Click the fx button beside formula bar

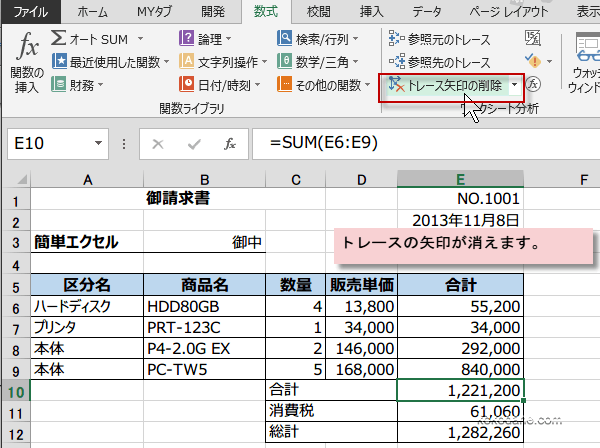coord(229,144)
